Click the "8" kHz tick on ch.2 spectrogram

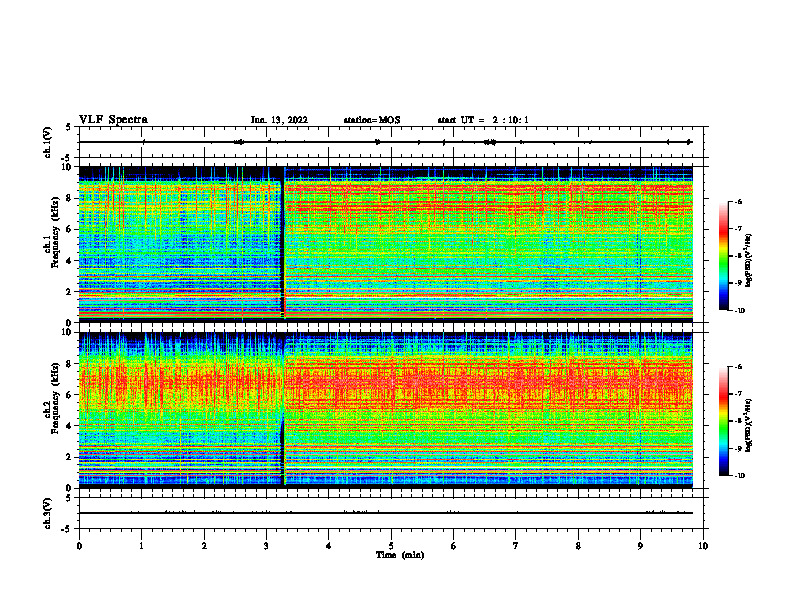click(70, 364)
